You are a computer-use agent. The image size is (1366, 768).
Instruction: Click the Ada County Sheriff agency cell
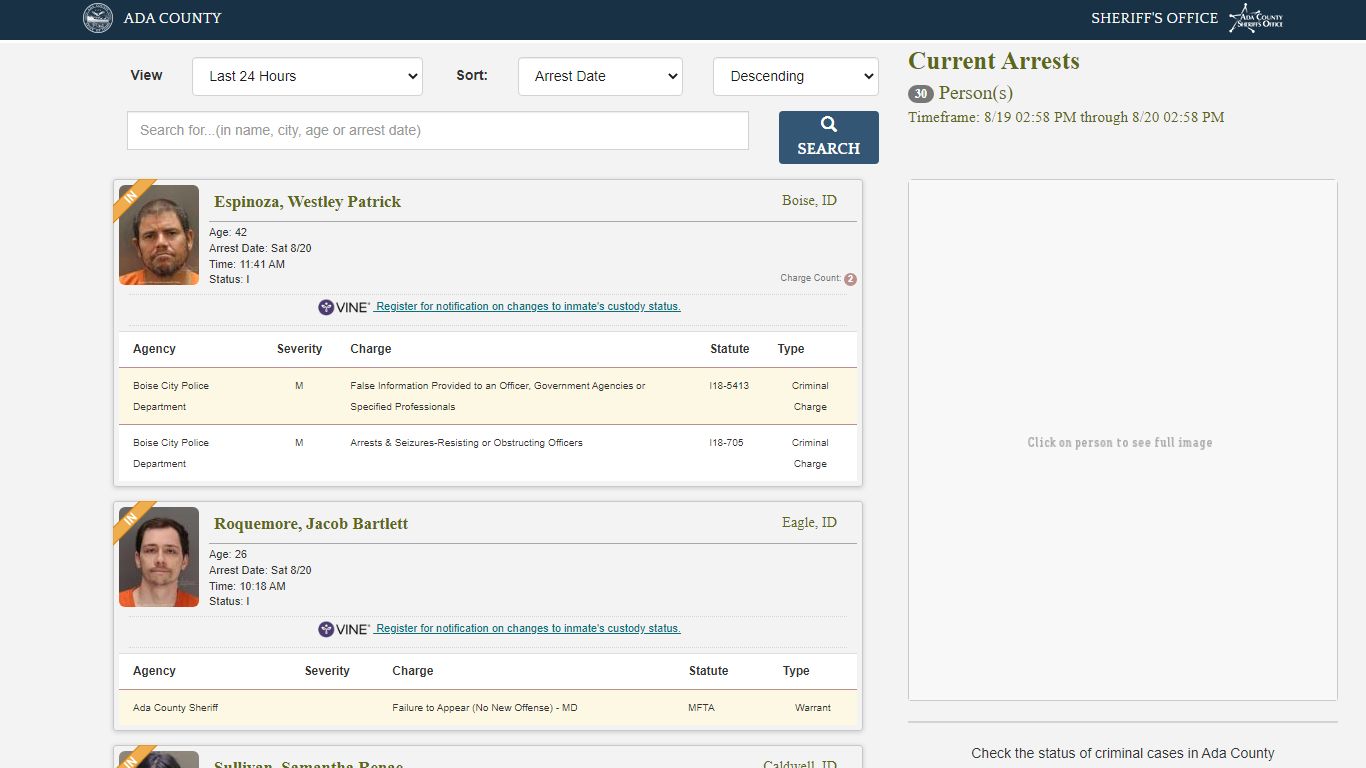pyautogui.click(x=175, y=708)
